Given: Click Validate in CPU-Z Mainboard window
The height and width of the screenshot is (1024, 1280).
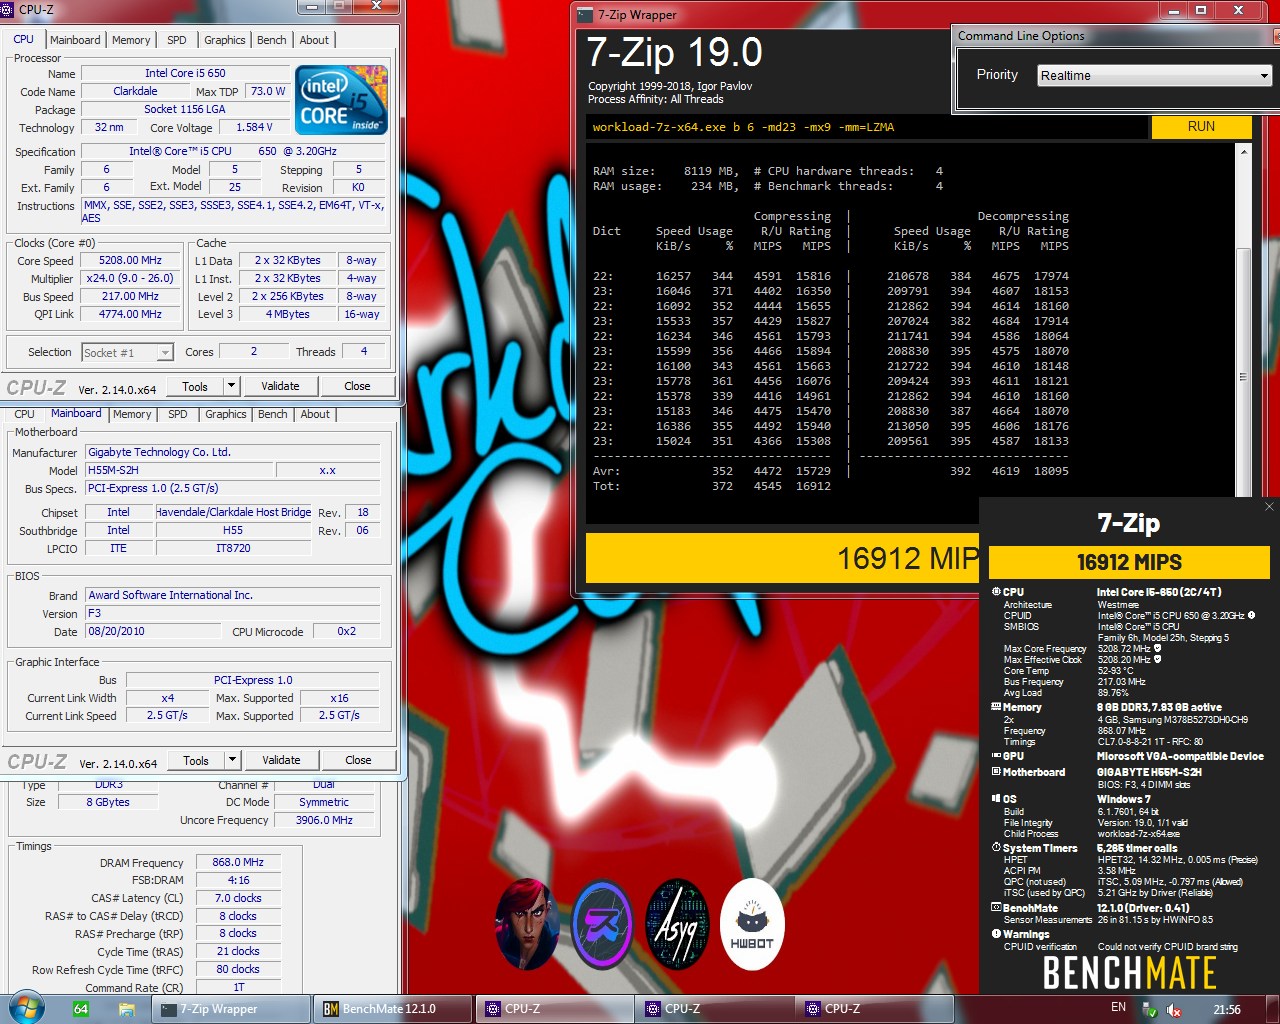Looking at the screenshot, I should [x=281, y=760].
